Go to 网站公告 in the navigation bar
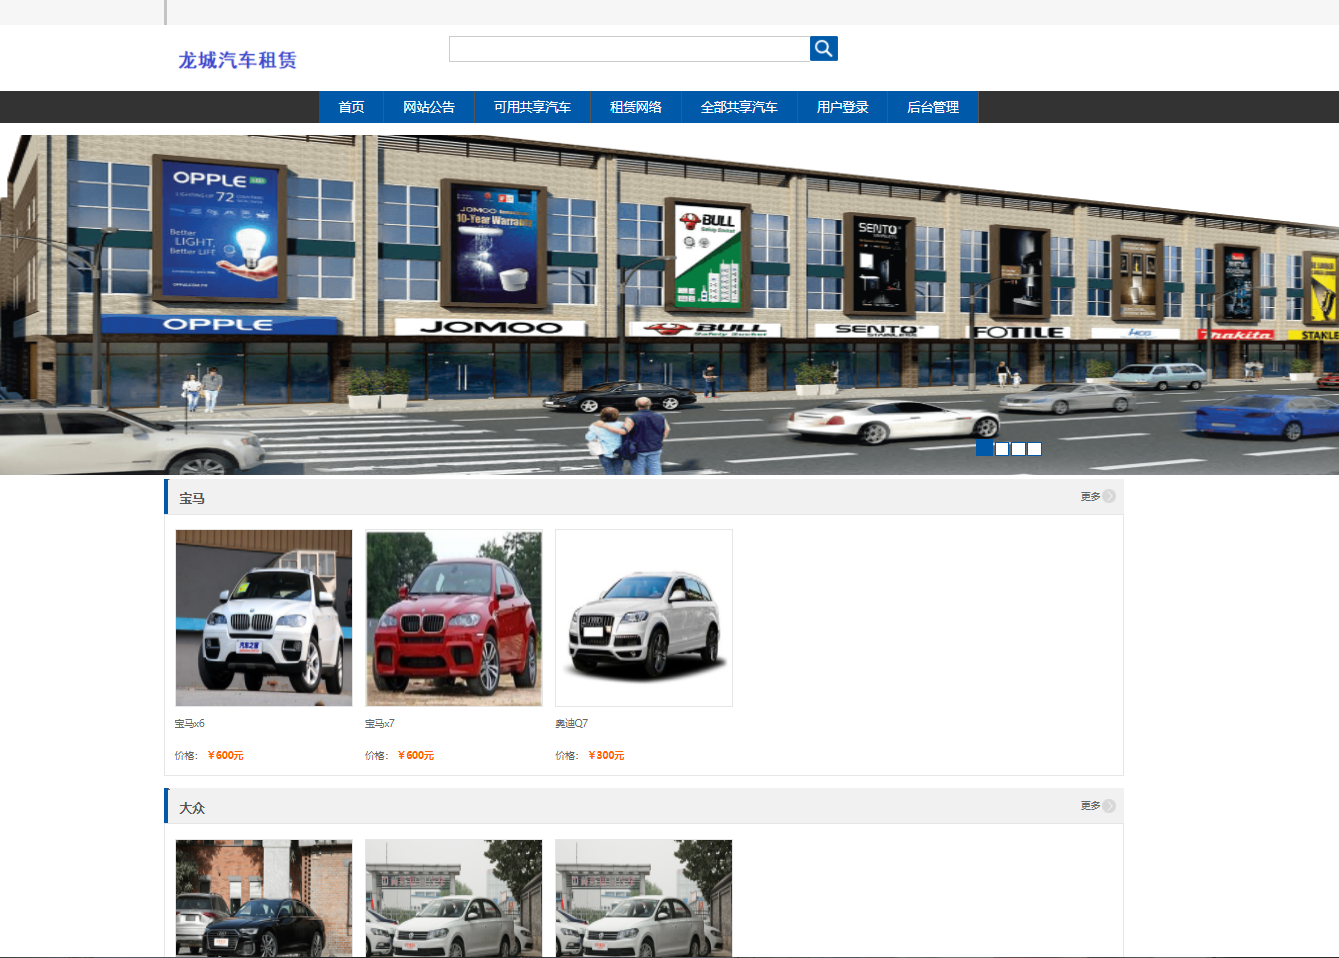 (x=428, y=107)
